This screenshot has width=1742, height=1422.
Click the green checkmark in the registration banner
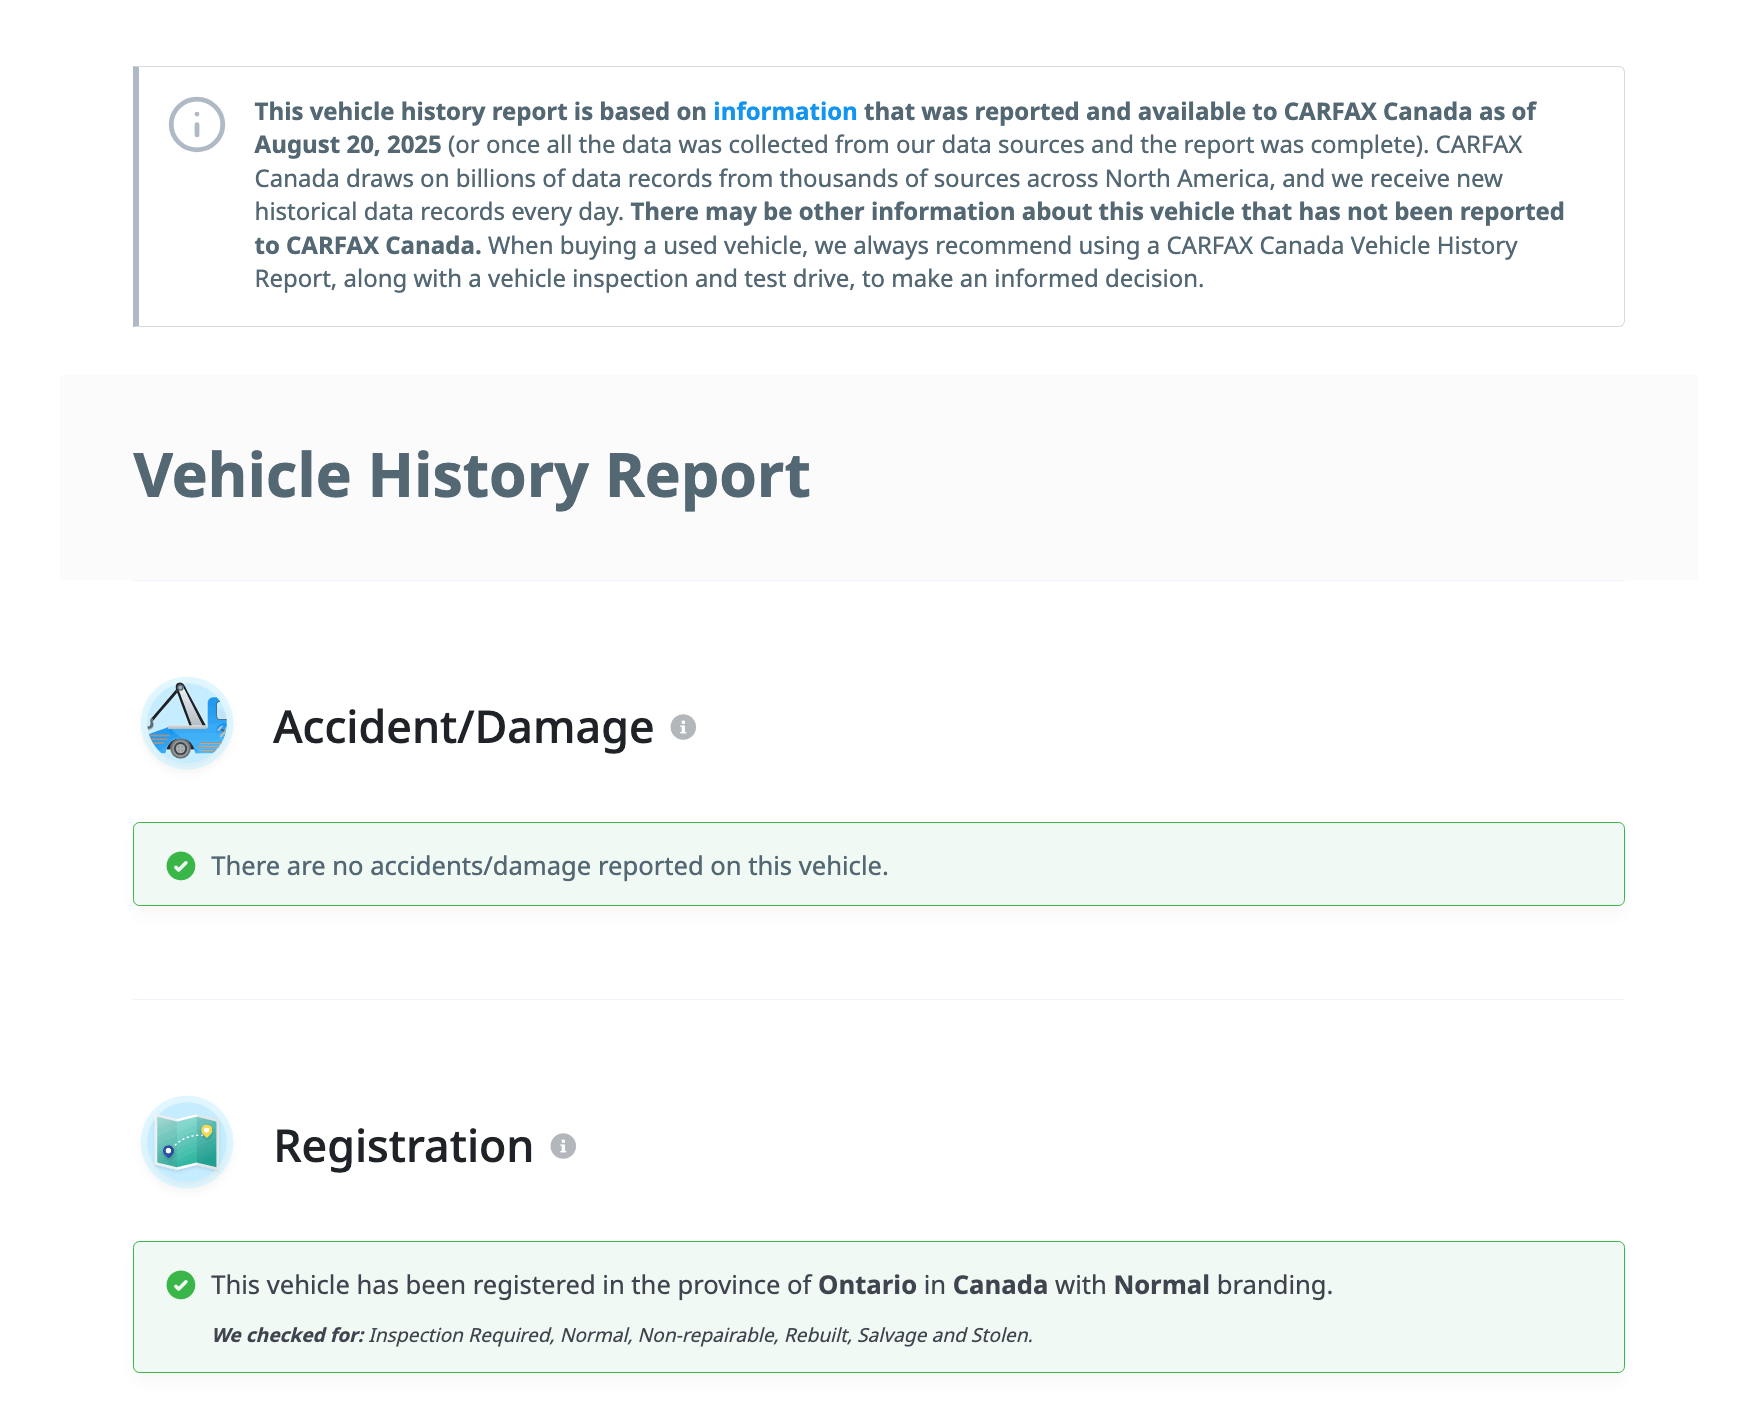(181, 1285)
